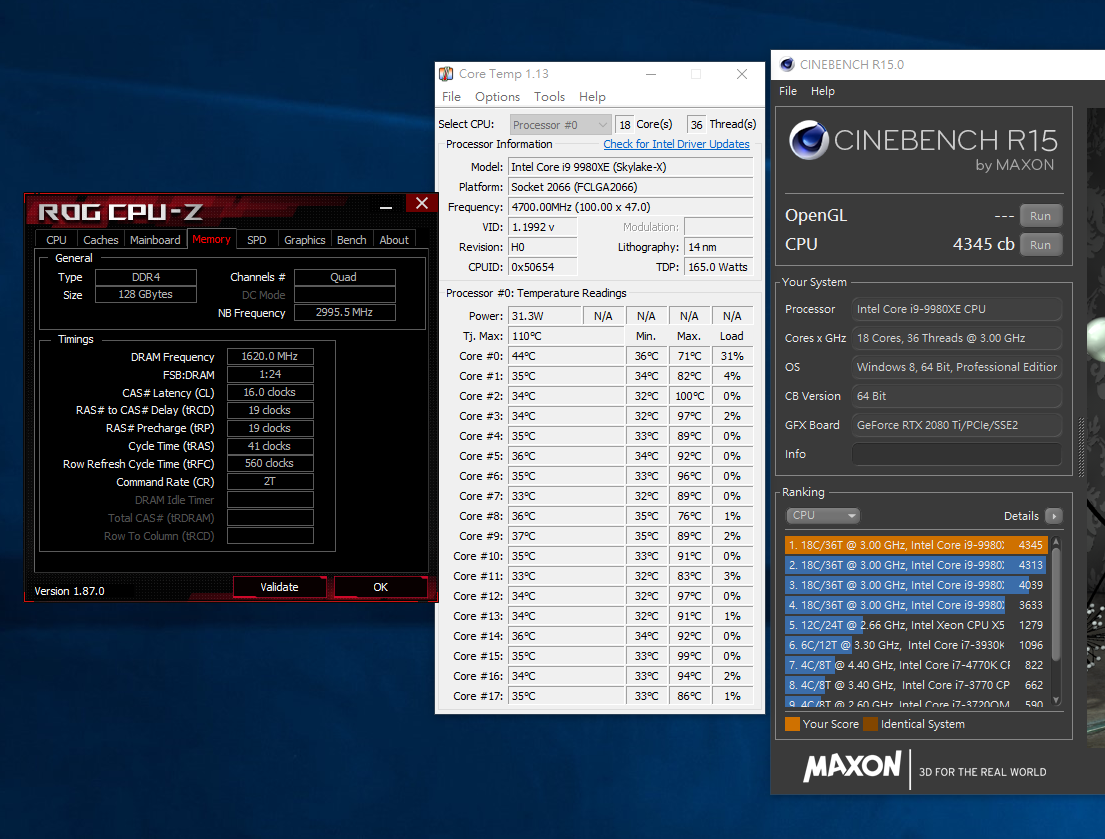Select the Core i7-3770 ranking entry
1105x839 pixels.
click(x=915, y=685)
